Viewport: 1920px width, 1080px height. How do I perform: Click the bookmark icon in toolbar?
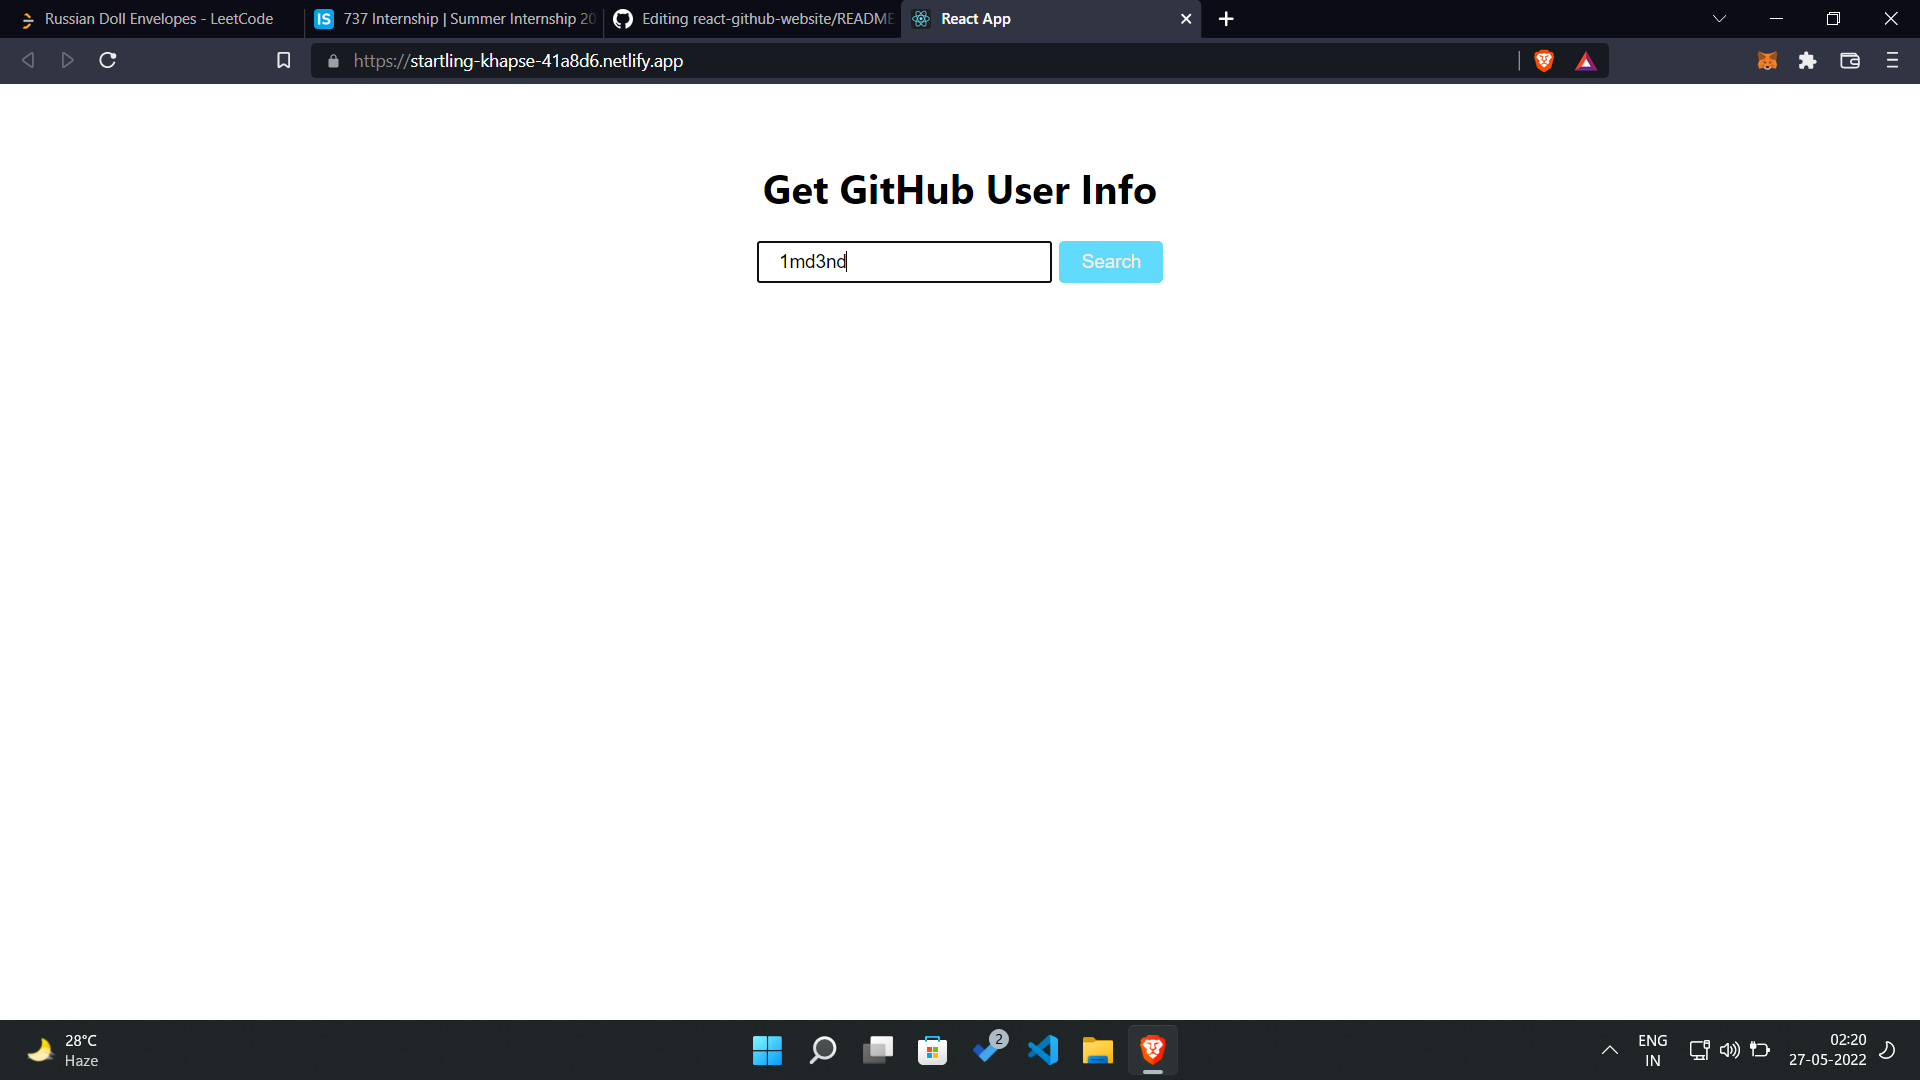[283, 60]
